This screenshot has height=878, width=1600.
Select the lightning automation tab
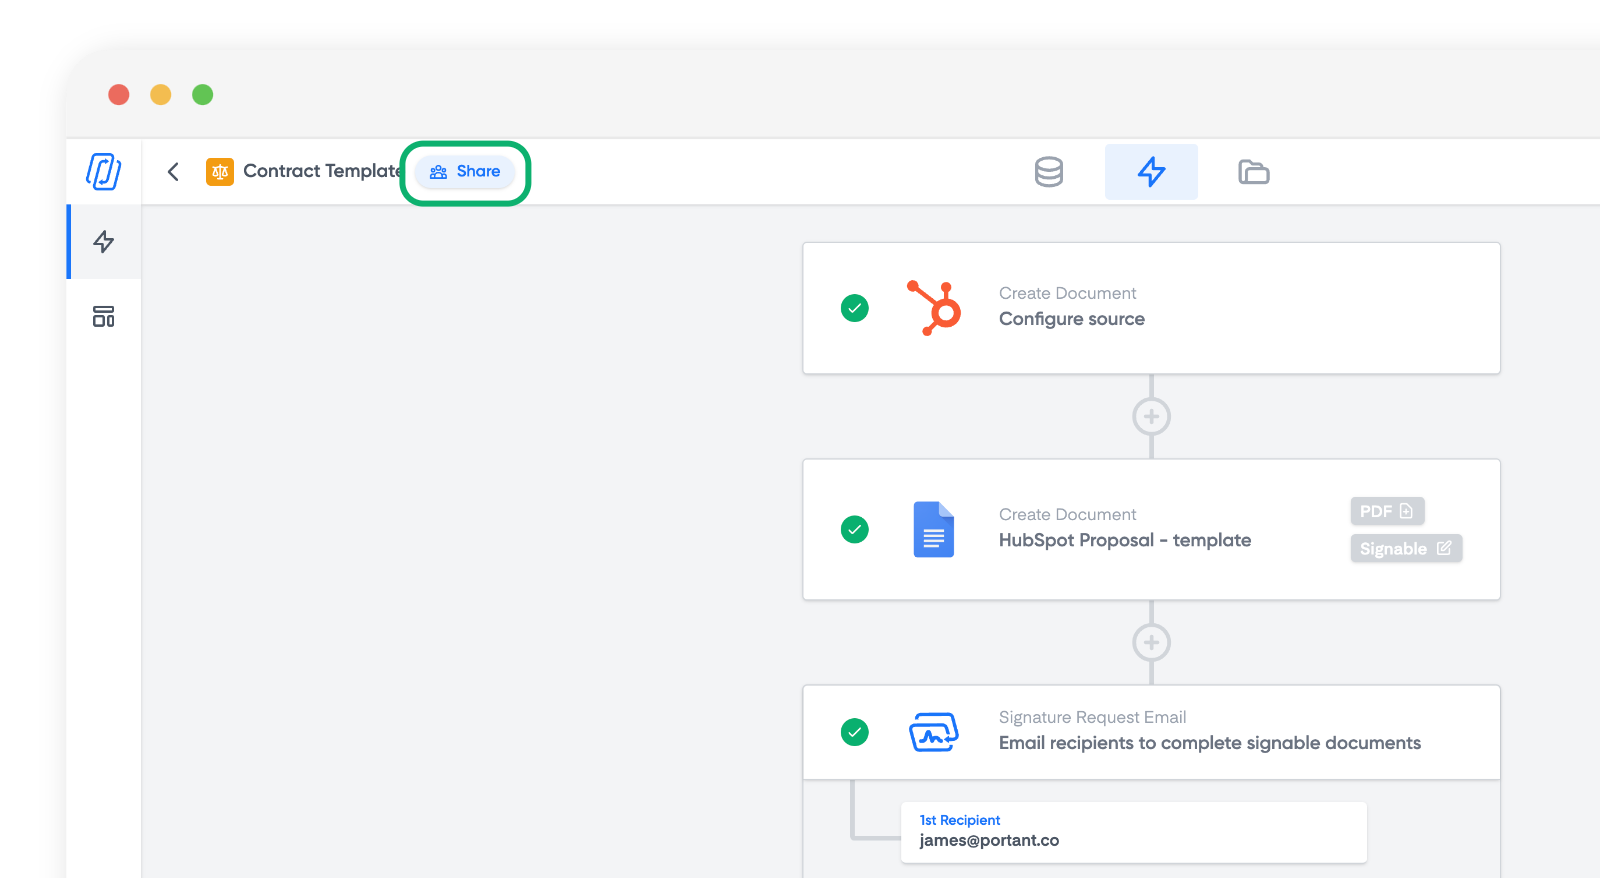(x=1151, y=172)
